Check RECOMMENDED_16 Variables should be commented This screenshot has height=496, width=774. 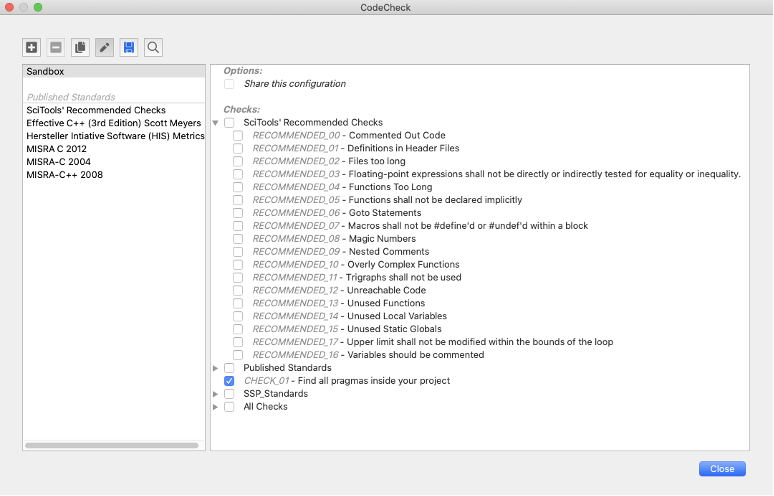pyautogui.click(x=238, y=355)
